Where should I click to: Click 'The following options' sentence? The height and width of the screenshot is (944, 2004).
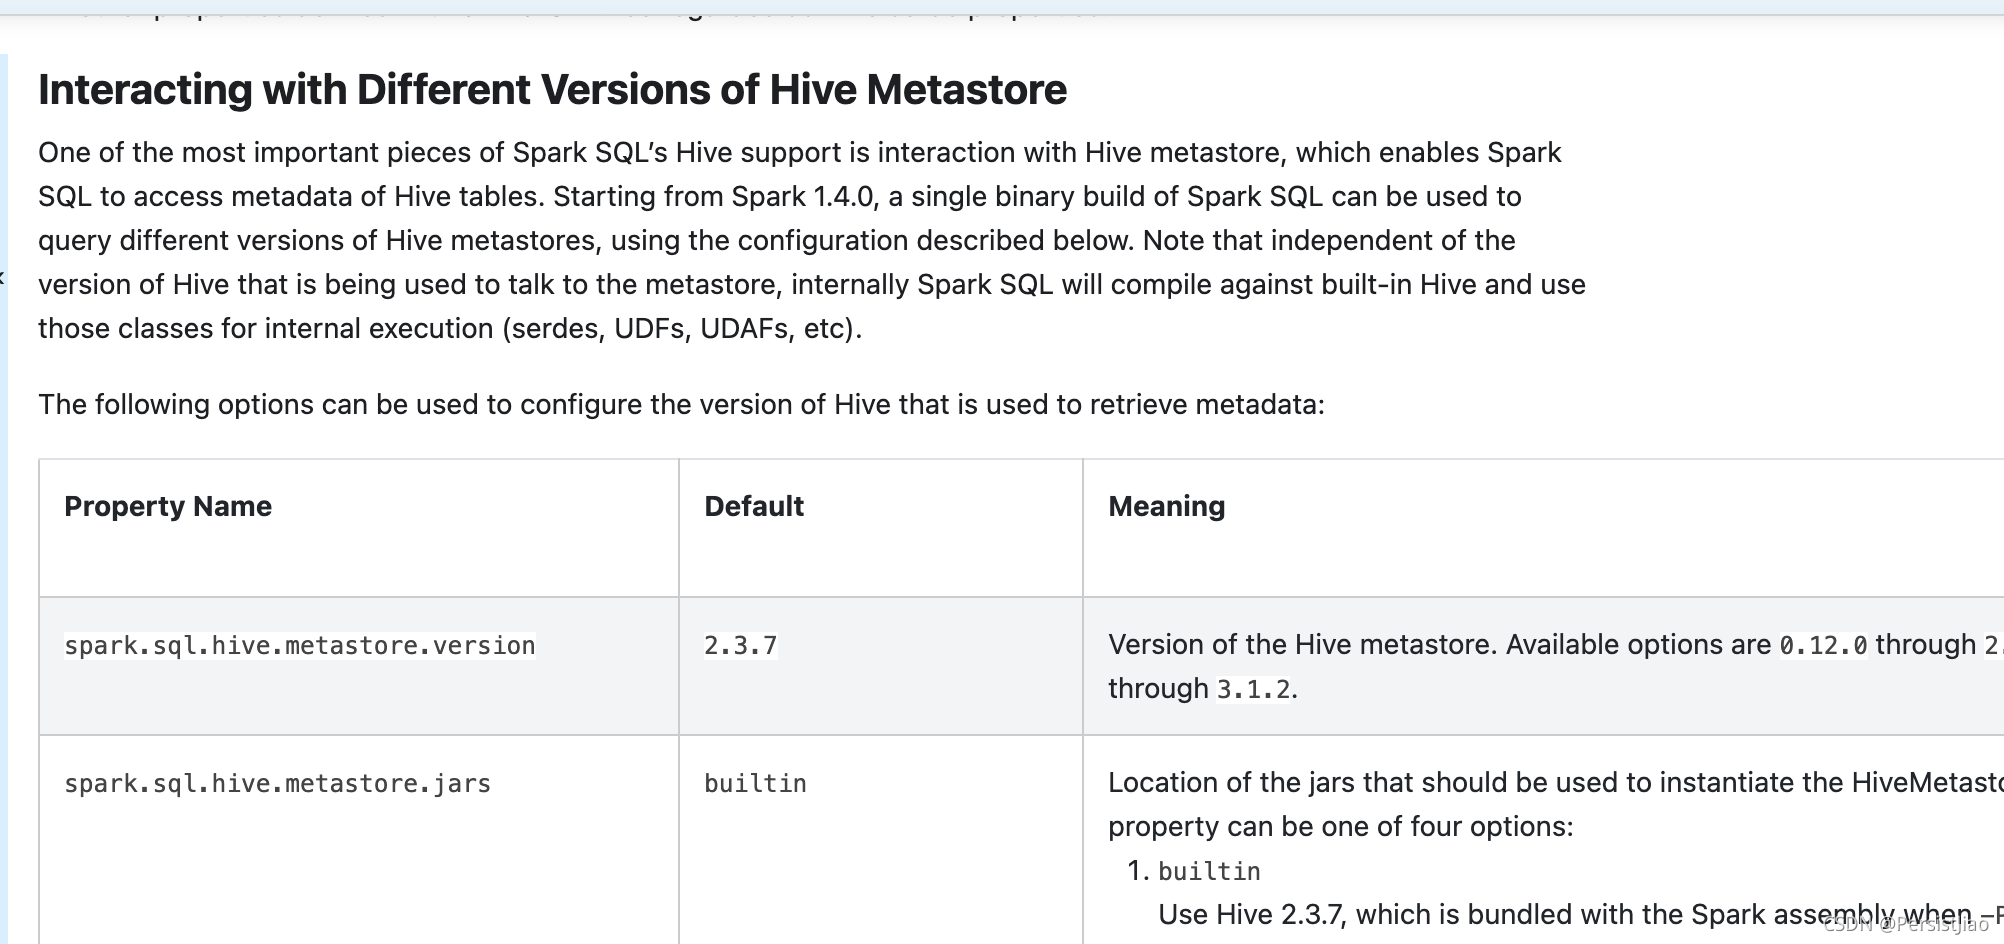[x=681, y=404]
